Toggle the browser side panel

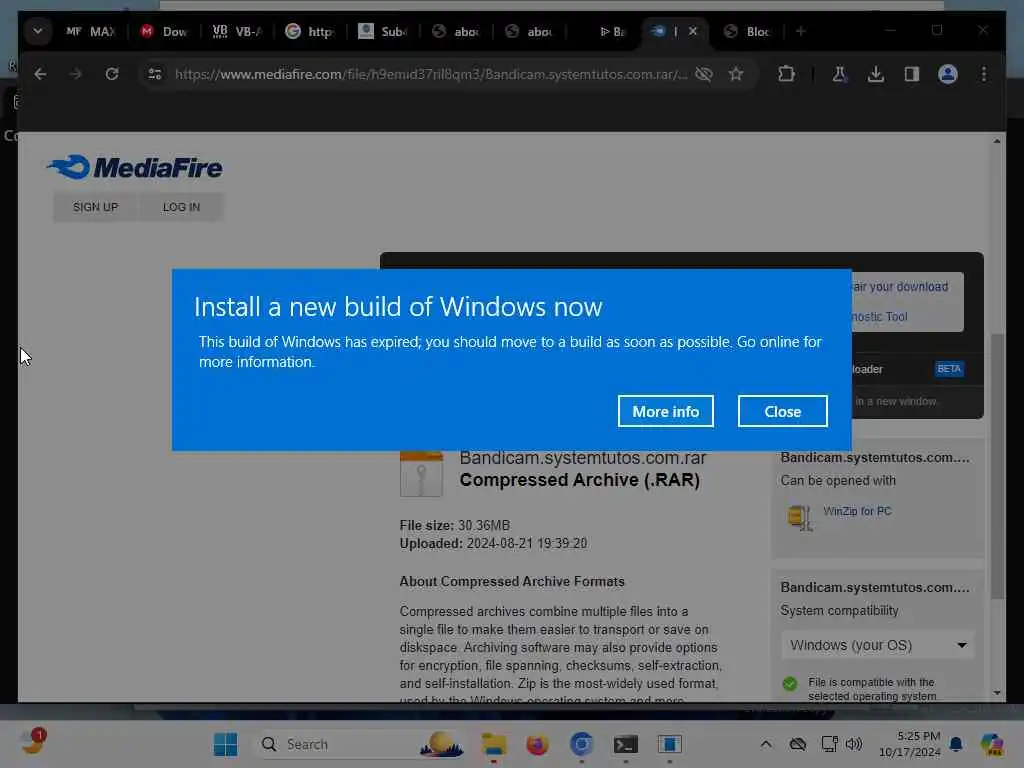click(912, 74)
